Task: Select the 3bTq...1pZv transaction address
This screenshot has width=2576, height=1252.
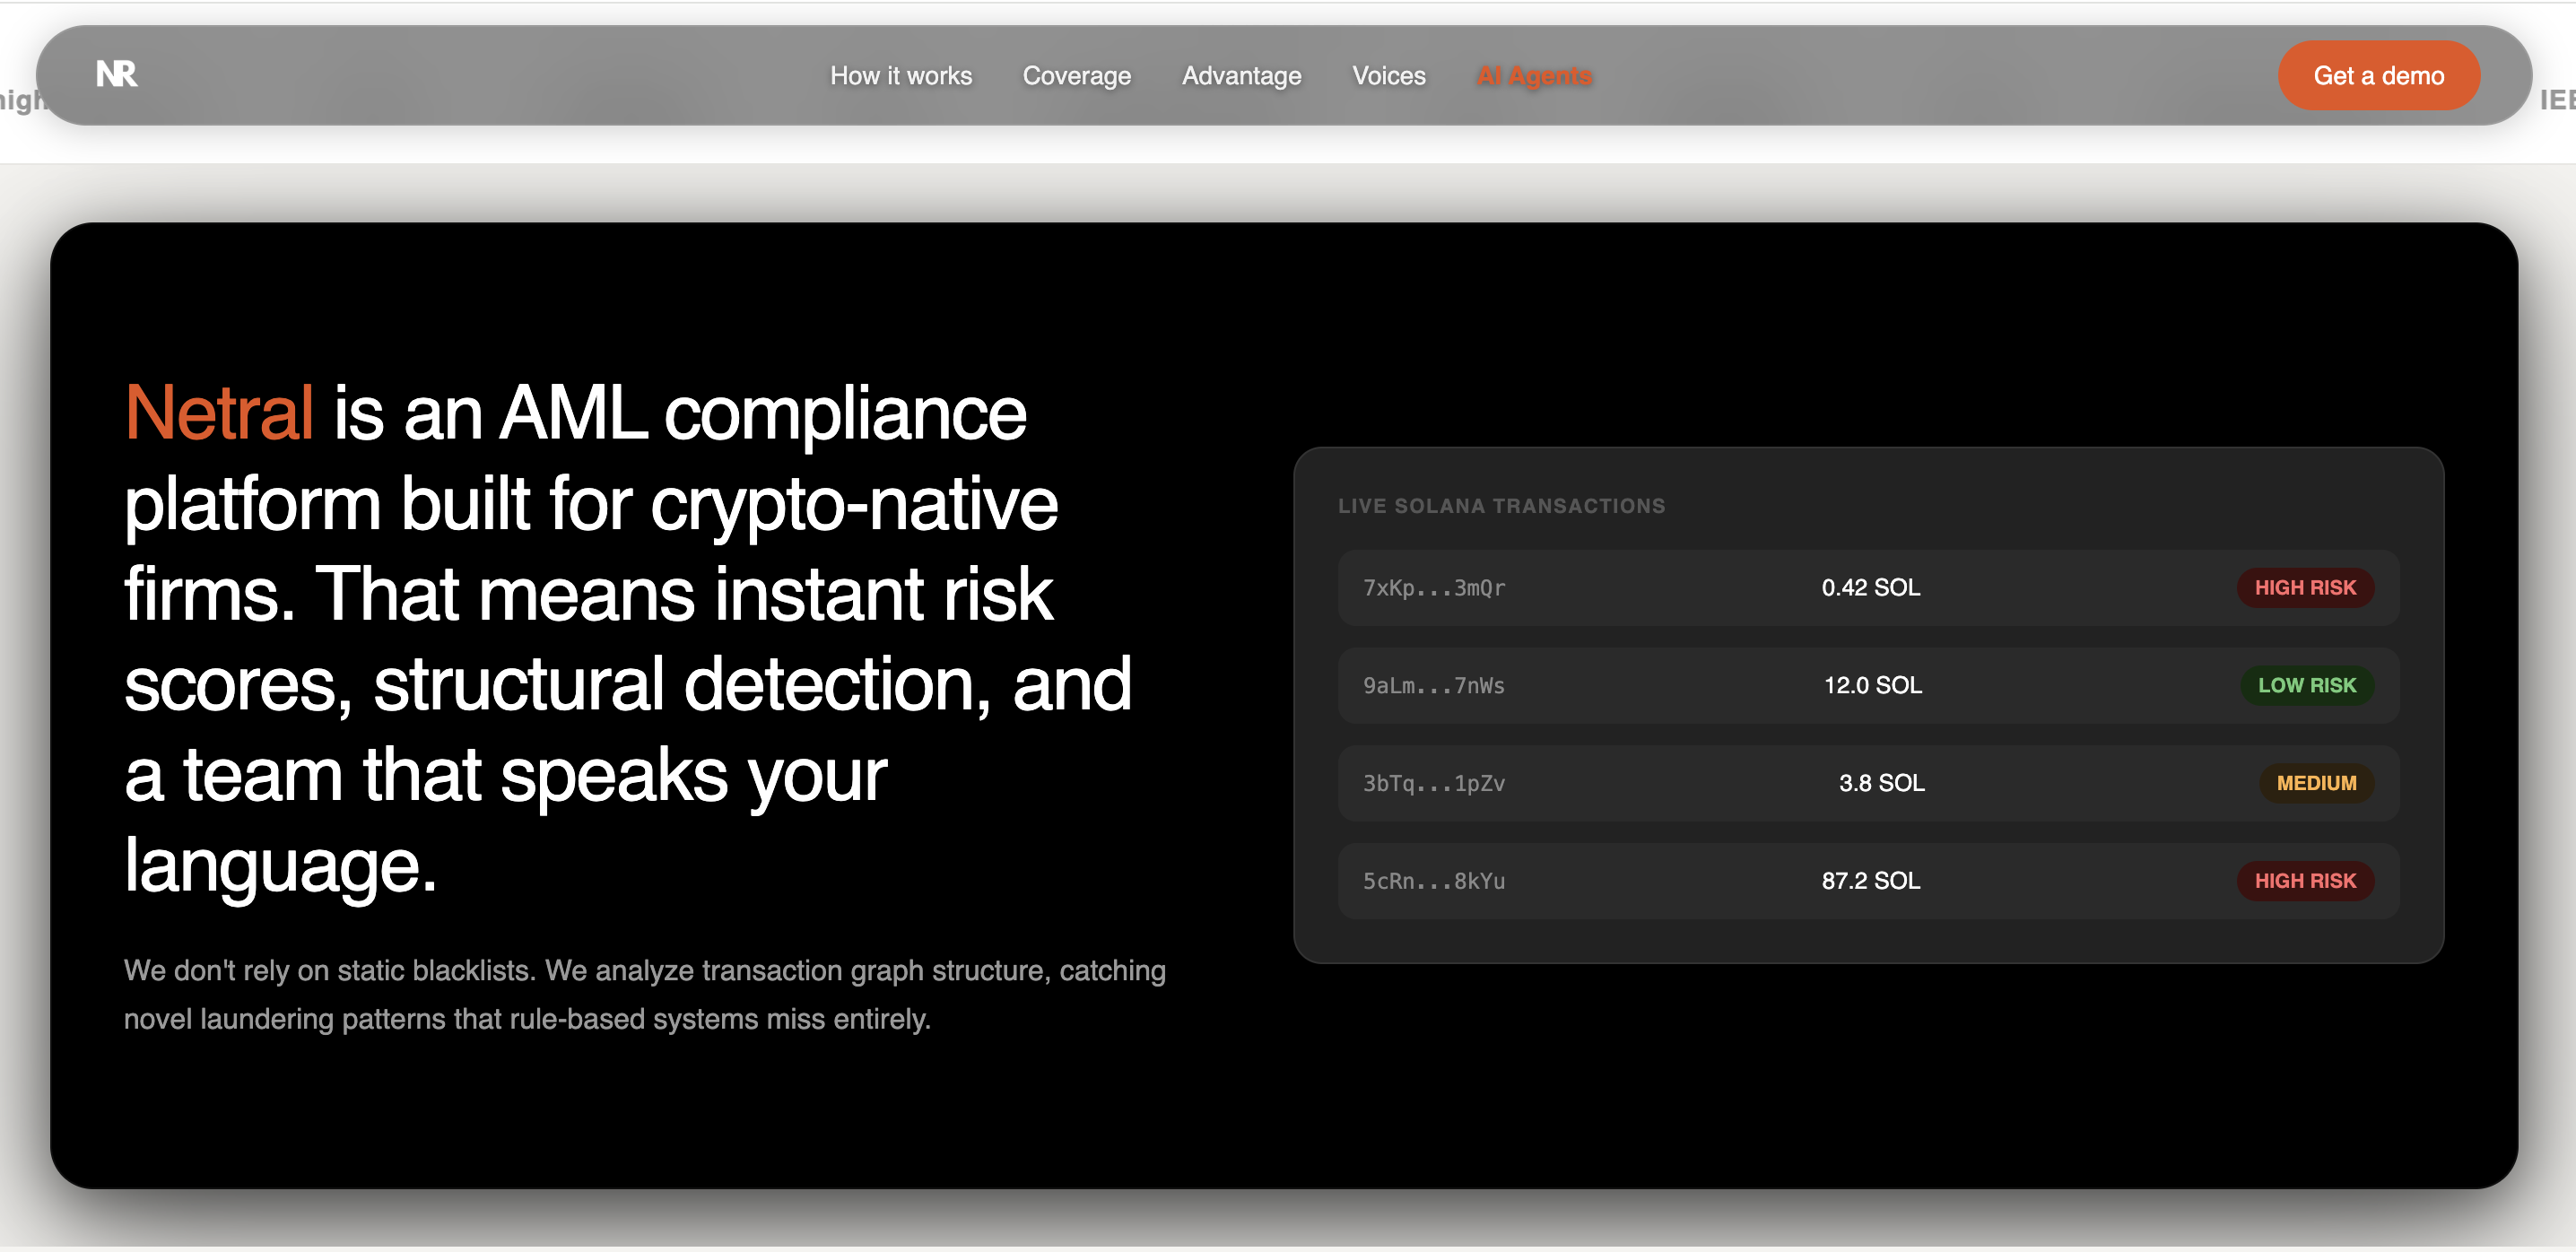Action: coord(1433,784)
